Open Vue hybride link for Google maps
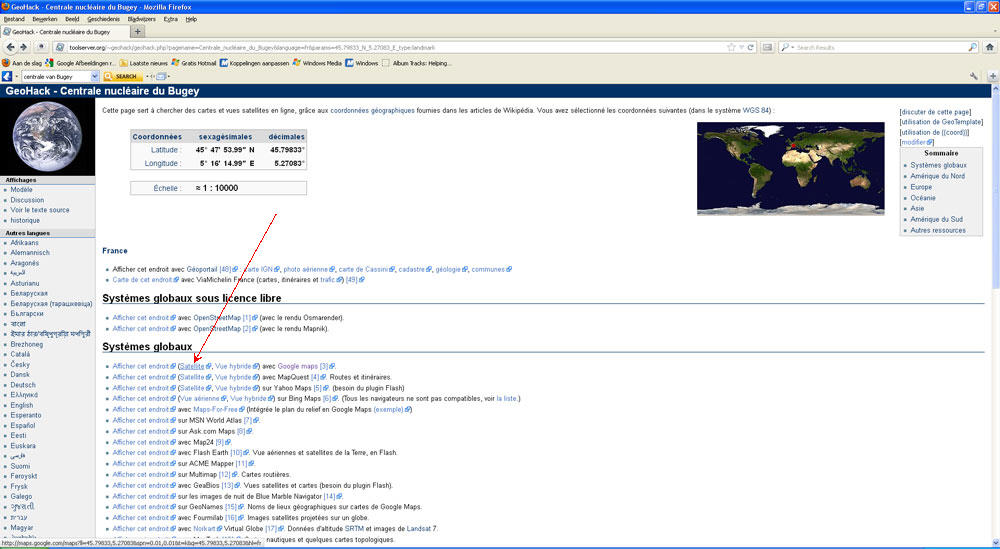This screenshot has height=549, width=1000. (233, 367)
